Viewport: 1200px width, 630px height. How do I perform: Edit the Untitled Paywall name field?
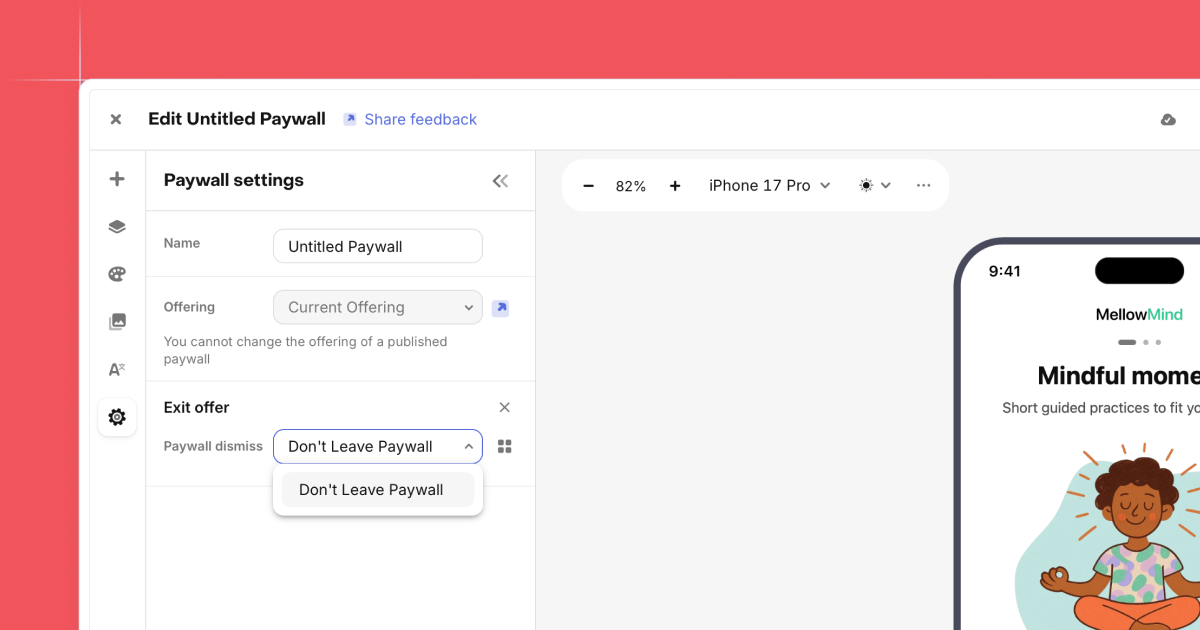[378, 246]
